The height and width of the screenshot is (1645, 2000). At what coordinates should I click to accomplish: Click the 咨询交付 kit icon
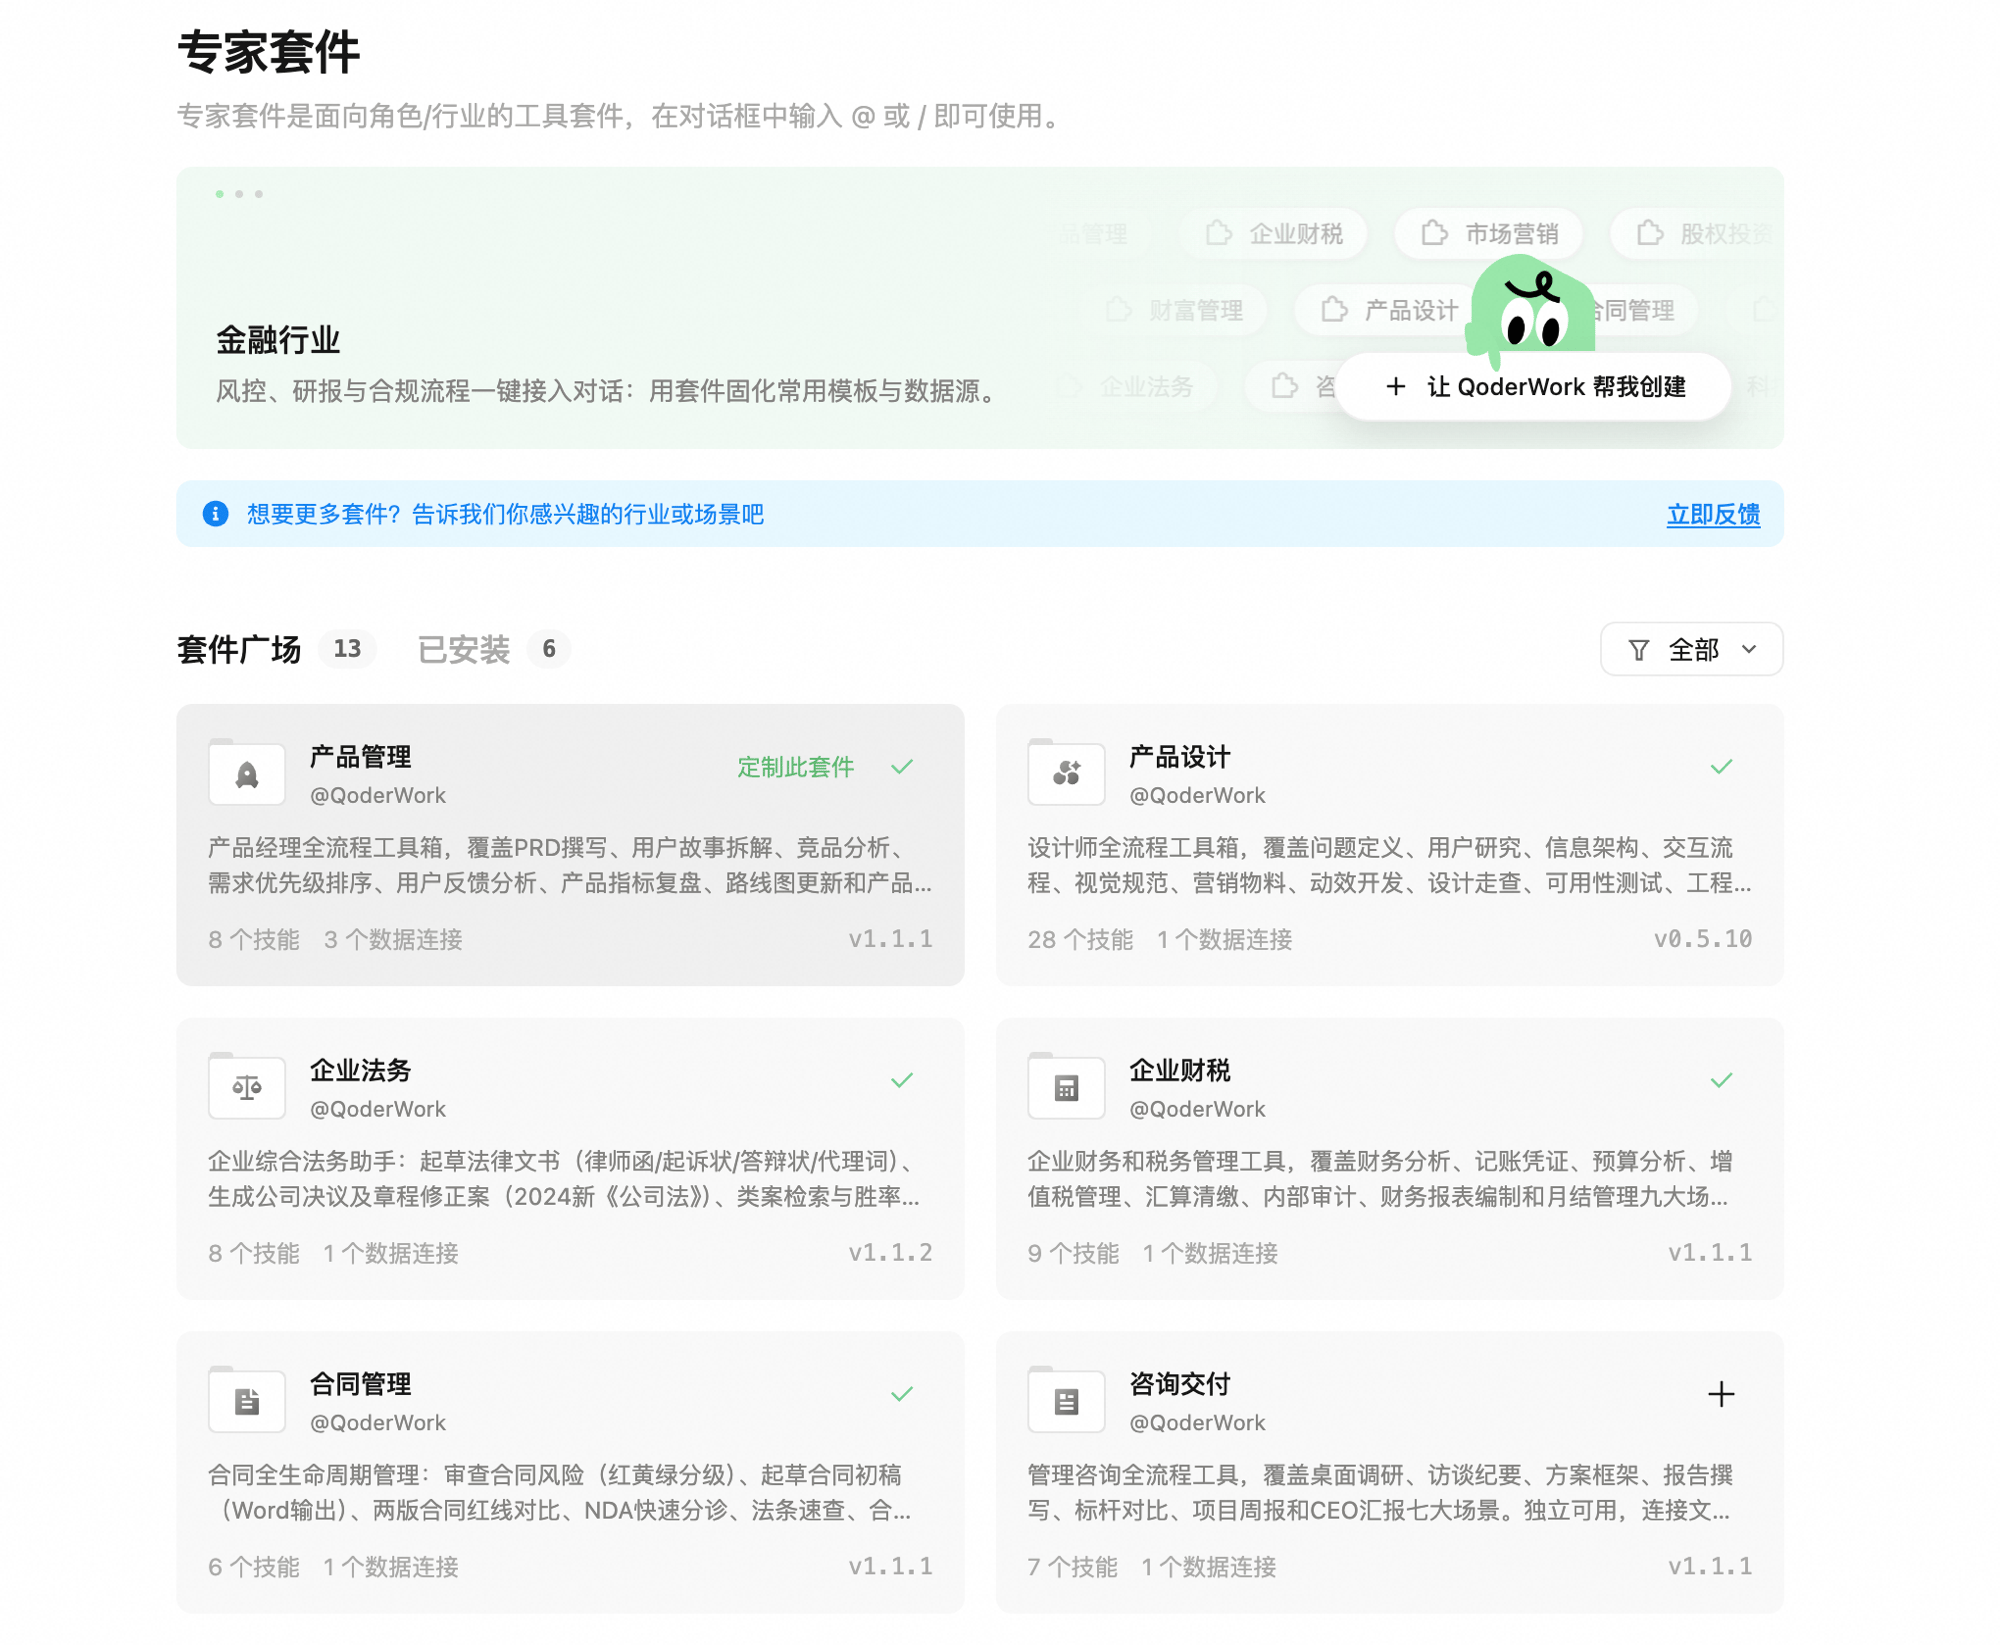pyautogui.click(x=1066, y=1401)
